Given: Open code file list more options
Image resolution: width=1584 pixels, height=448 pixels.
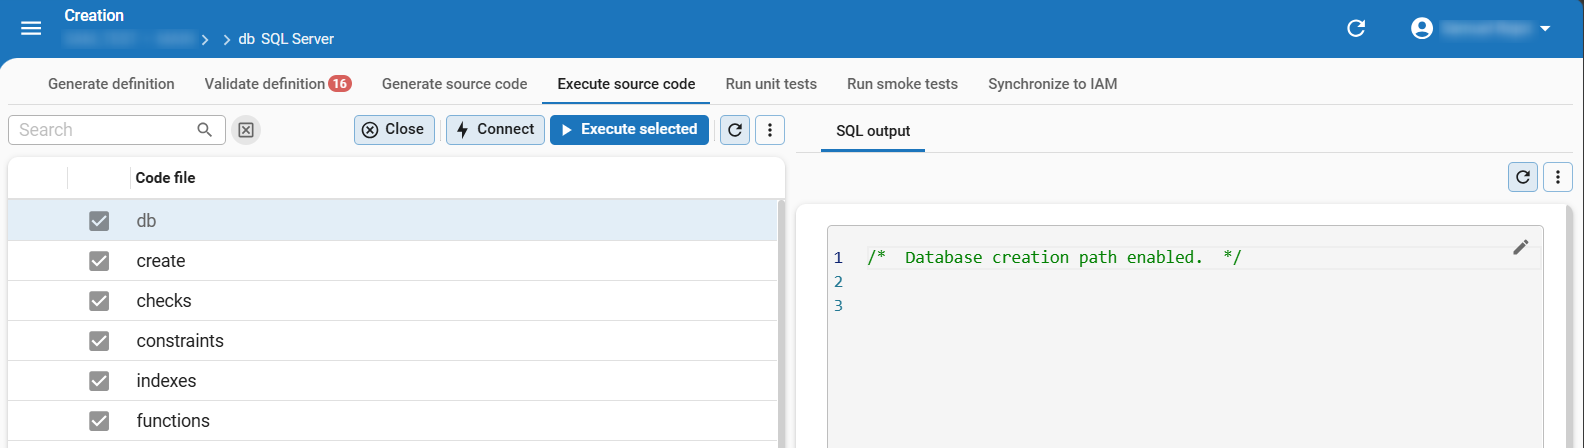Looking at the screenshot, I should 769,130.
